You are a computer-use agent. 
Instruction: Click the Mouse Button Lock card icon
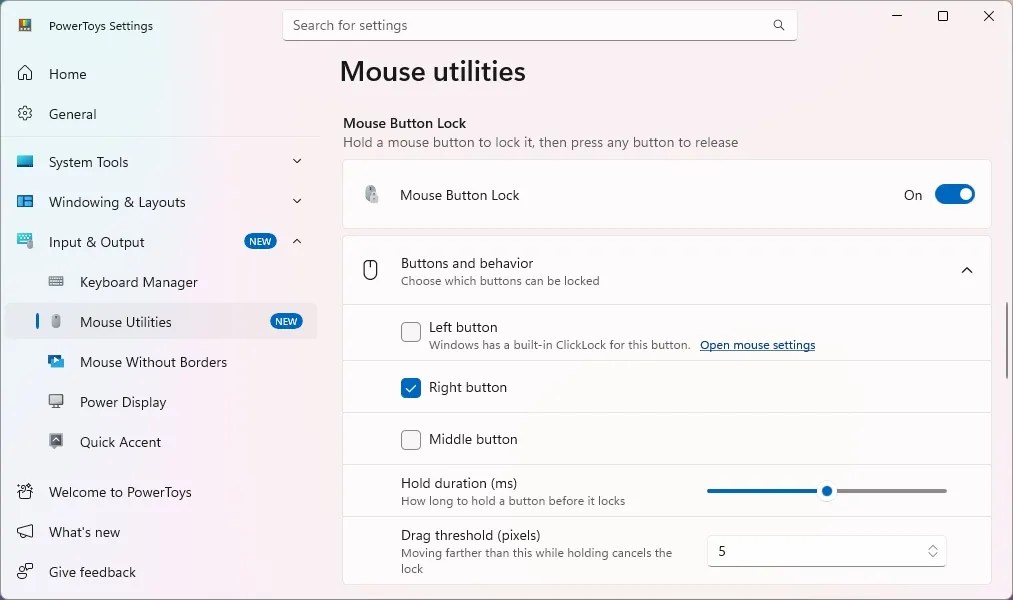(x=371, y=194)
